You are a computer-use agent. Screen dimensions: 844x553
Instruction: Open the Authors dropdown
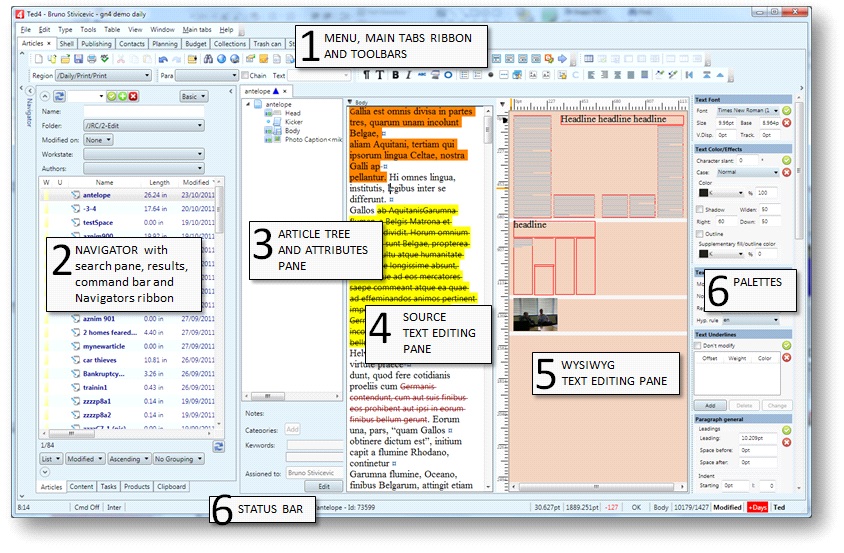pyautogui.click(x=144, y=168)
